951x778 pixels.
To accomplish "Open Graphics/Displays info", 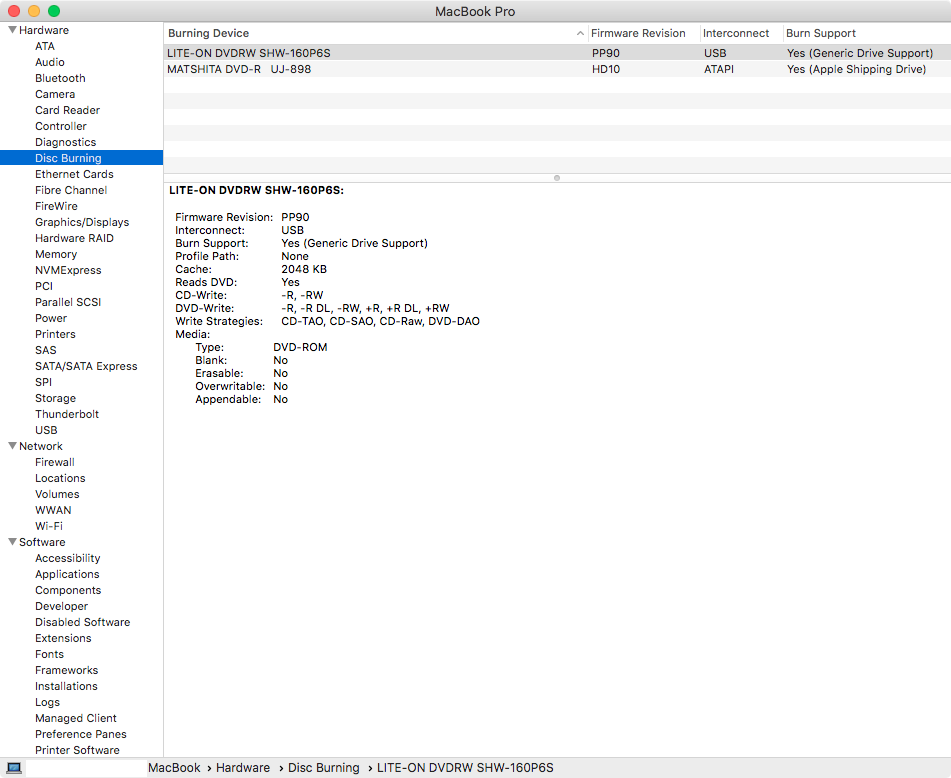I will coord(82,222).
